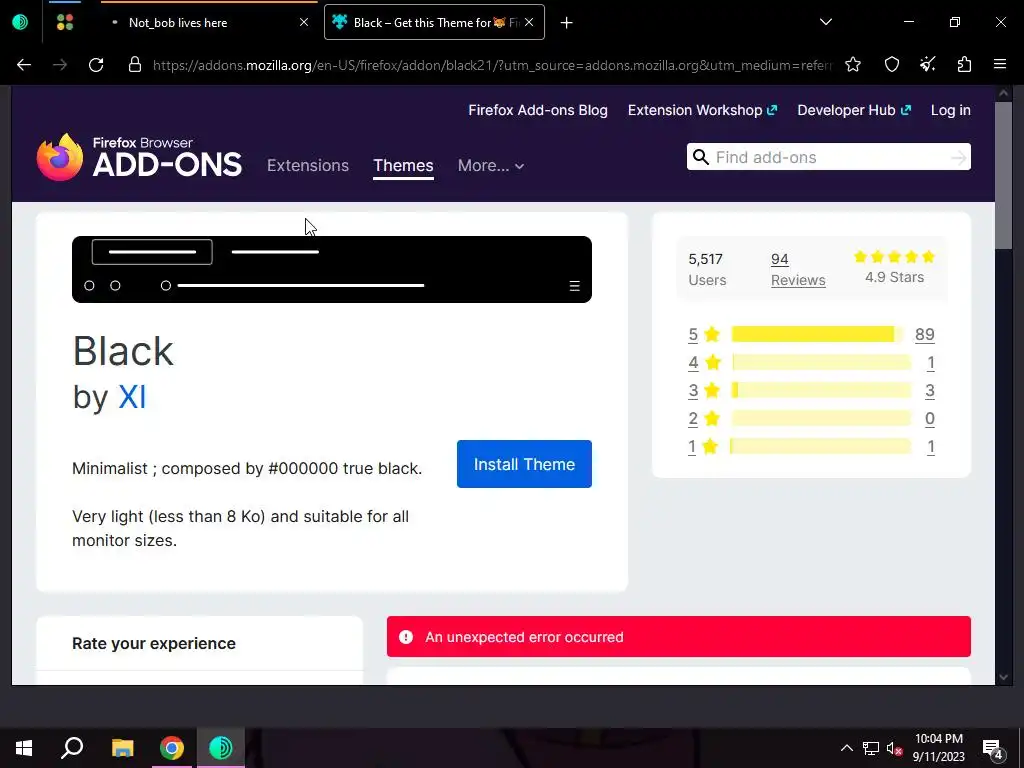Image resolution: width=1024 pixels, height=768 pixels.
Task: Close the Black theme tab
Action: [529, 22]
